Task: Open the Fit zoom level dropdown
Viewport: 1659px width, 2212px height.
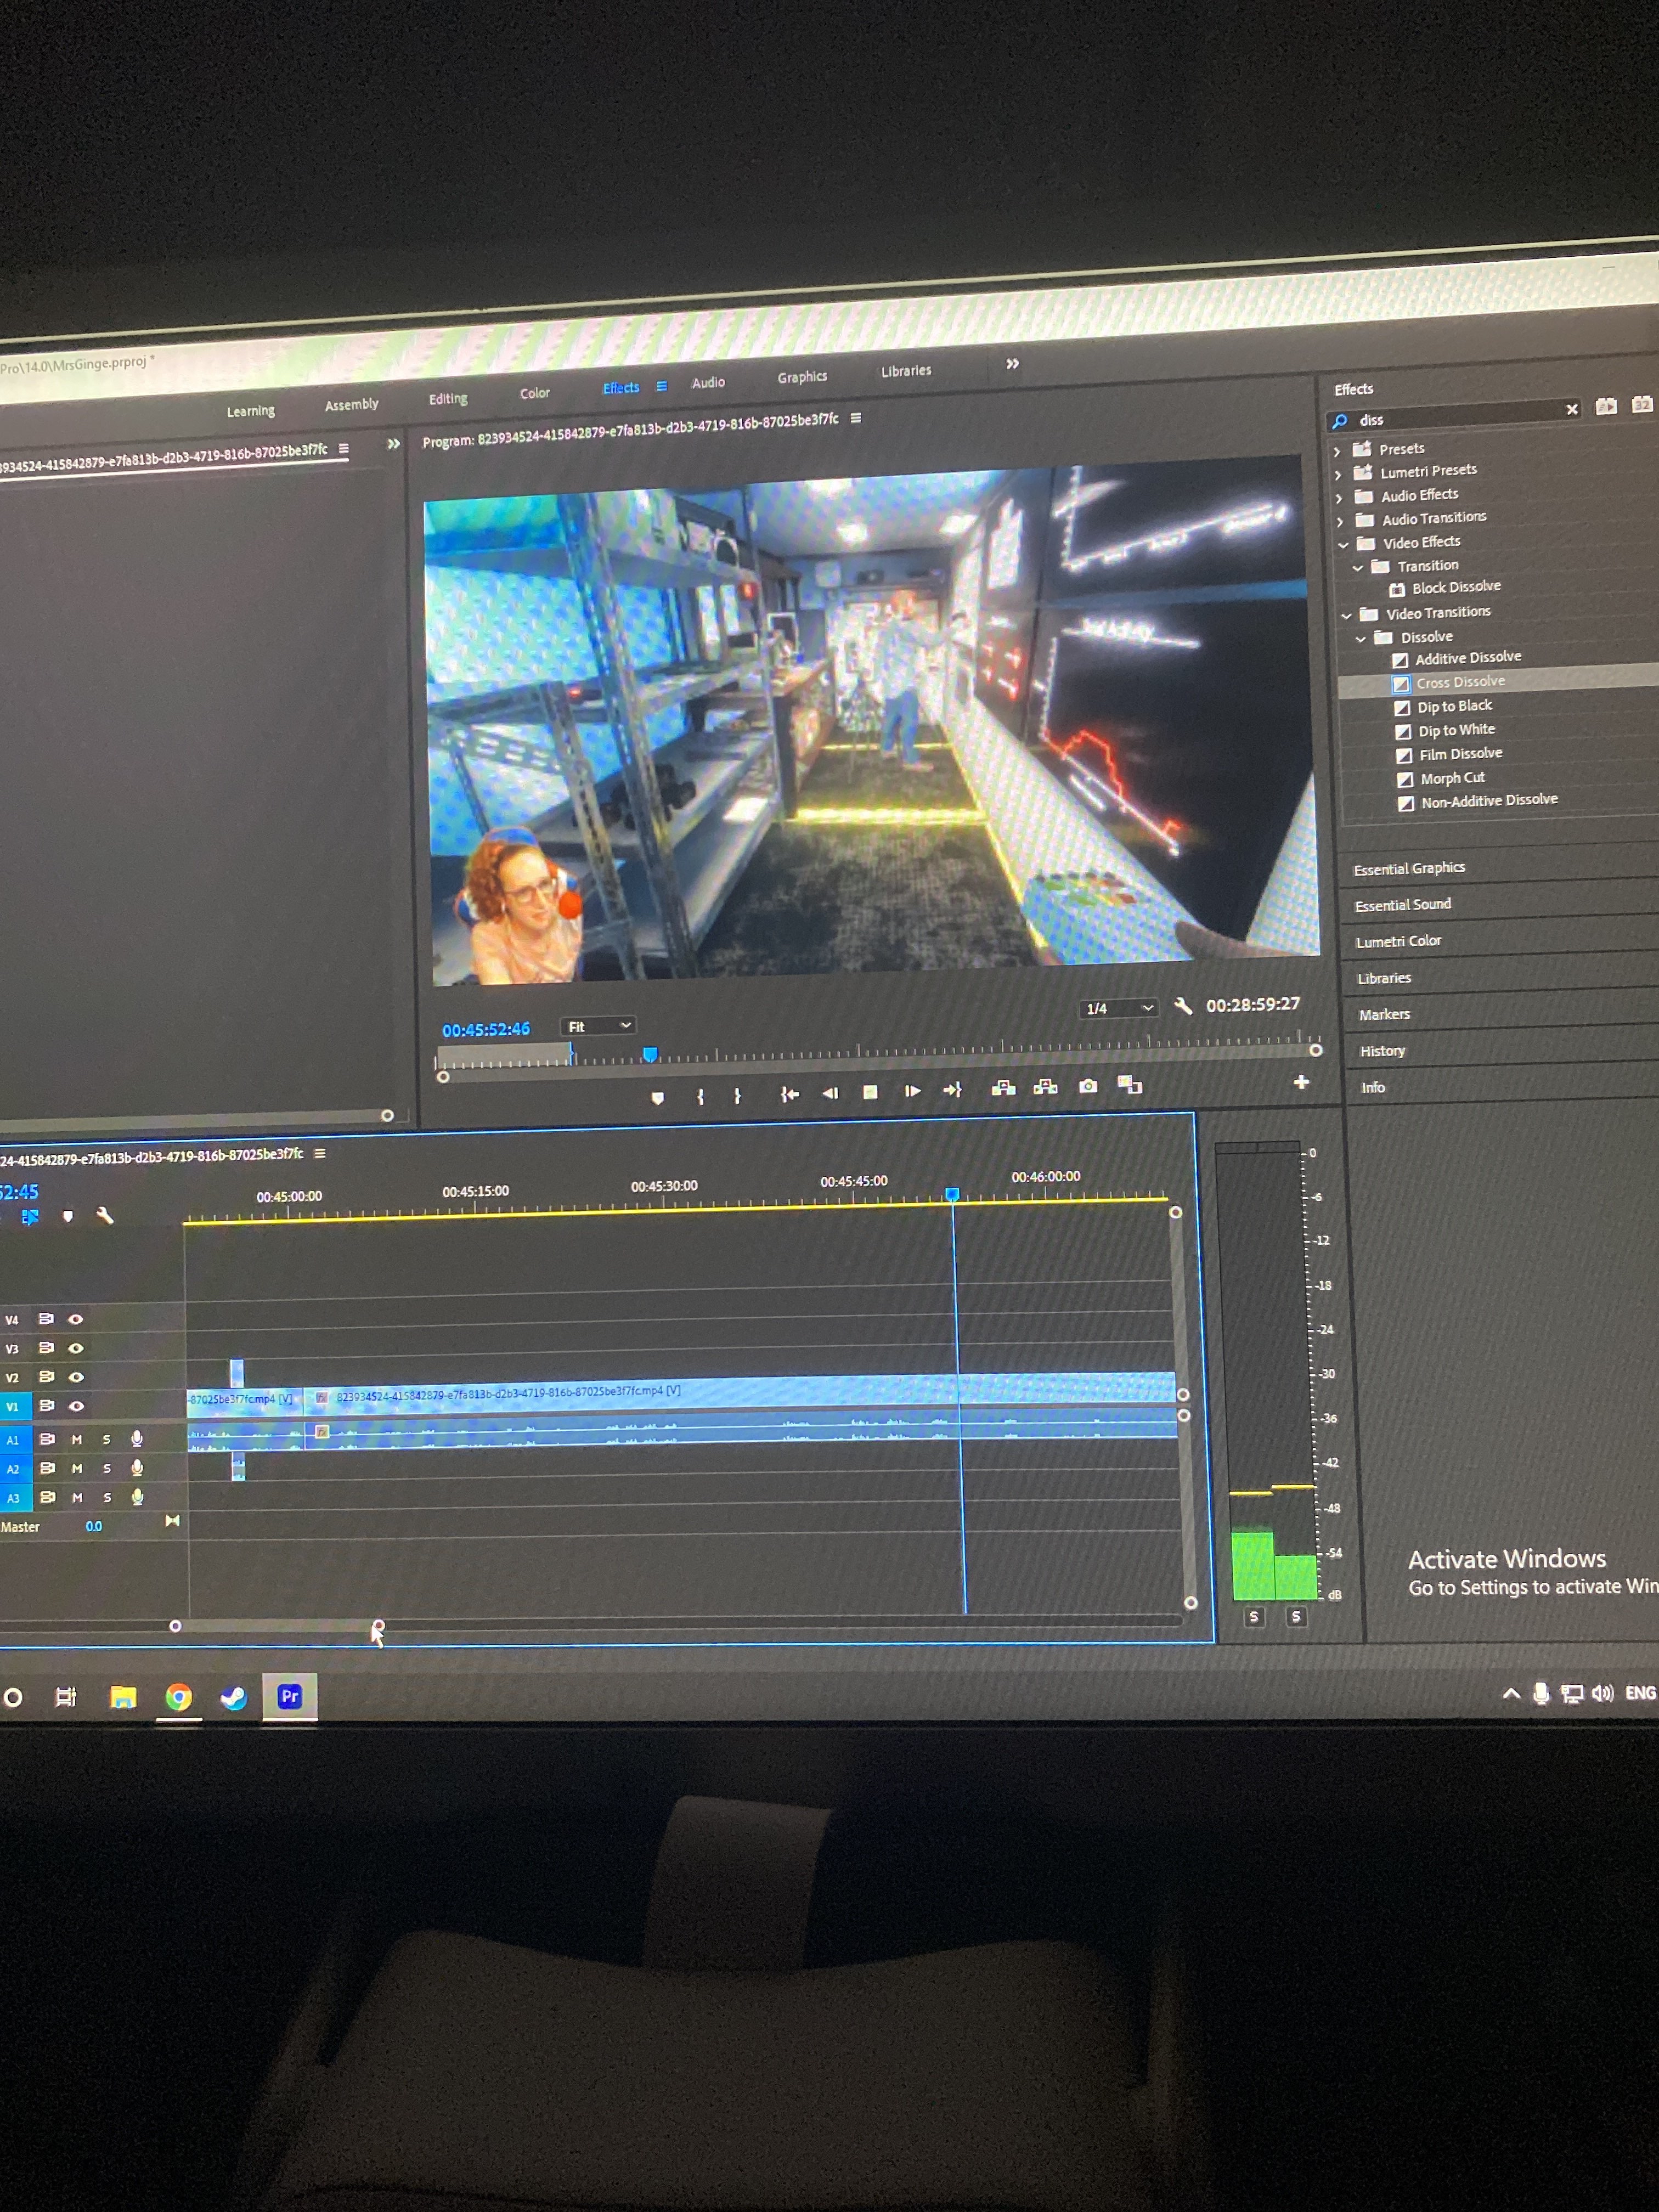Action: pyautogui.click(x=598, y=1026)
